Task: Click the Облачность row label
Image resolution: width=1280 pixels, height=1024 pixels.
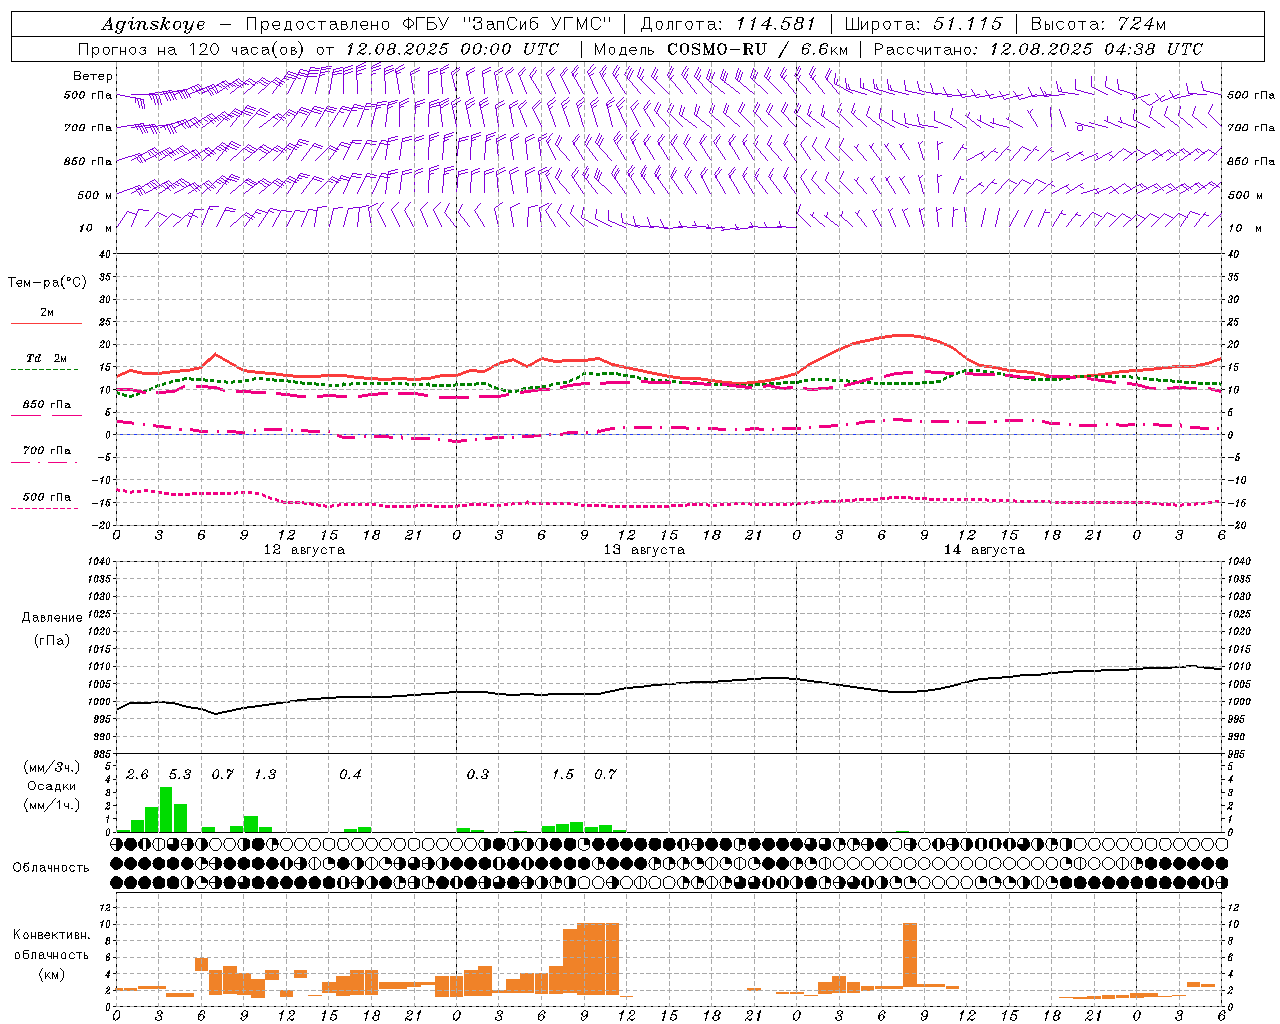Action: pos(51,868)
